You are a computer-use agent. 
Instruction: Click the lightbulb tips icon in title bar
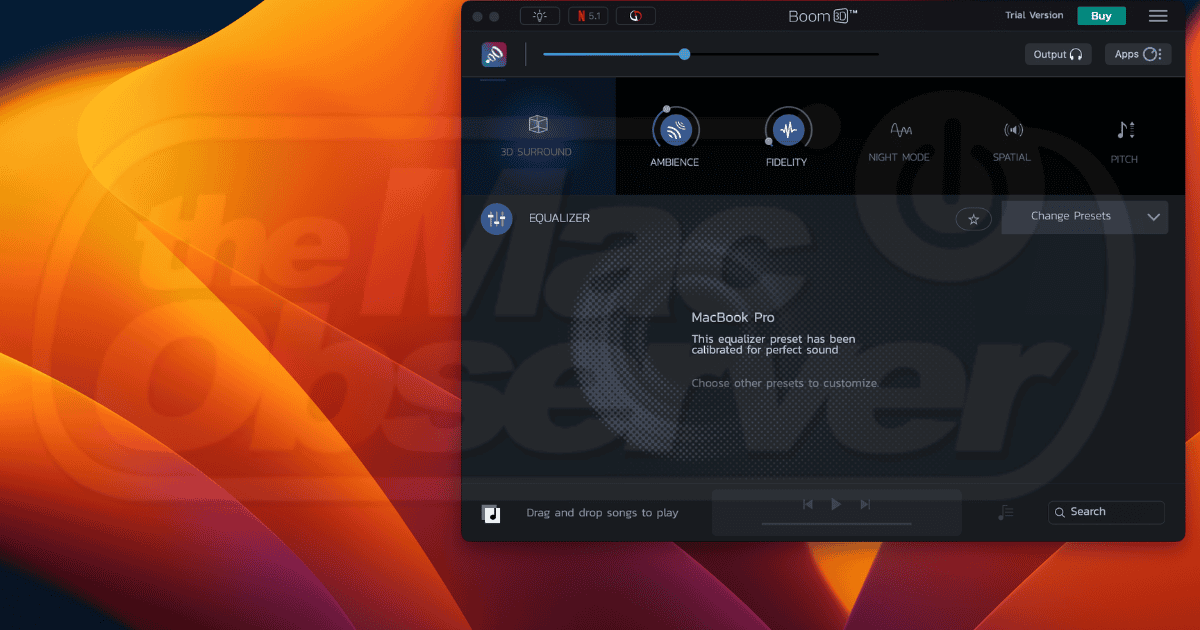click(x=540, y=16)
